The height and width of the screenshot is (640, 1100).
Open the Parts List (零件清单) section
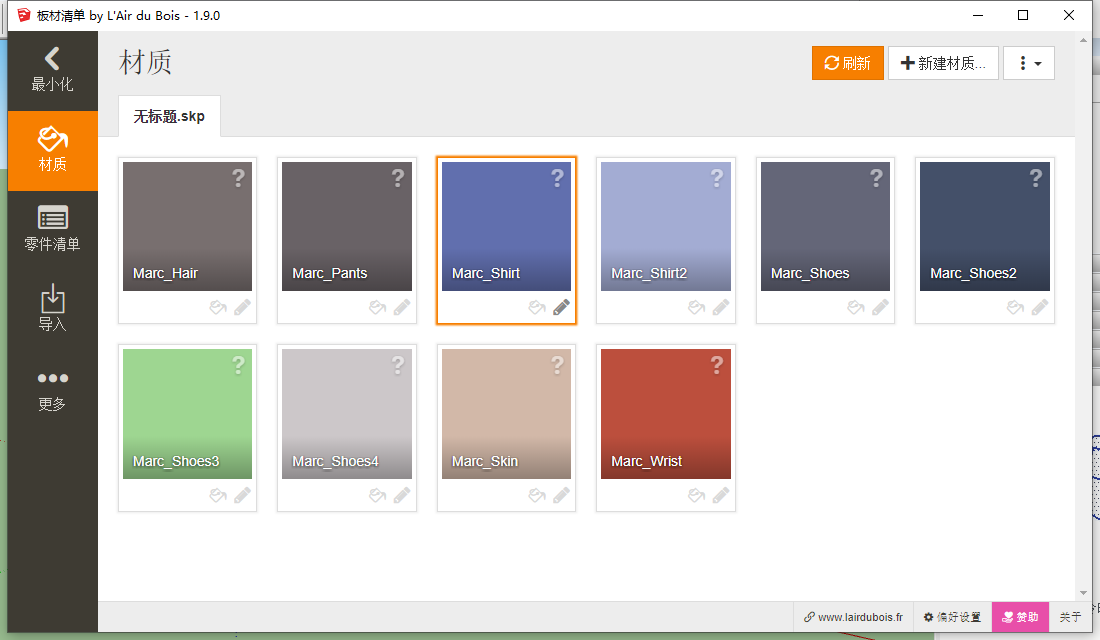point(53,229)
